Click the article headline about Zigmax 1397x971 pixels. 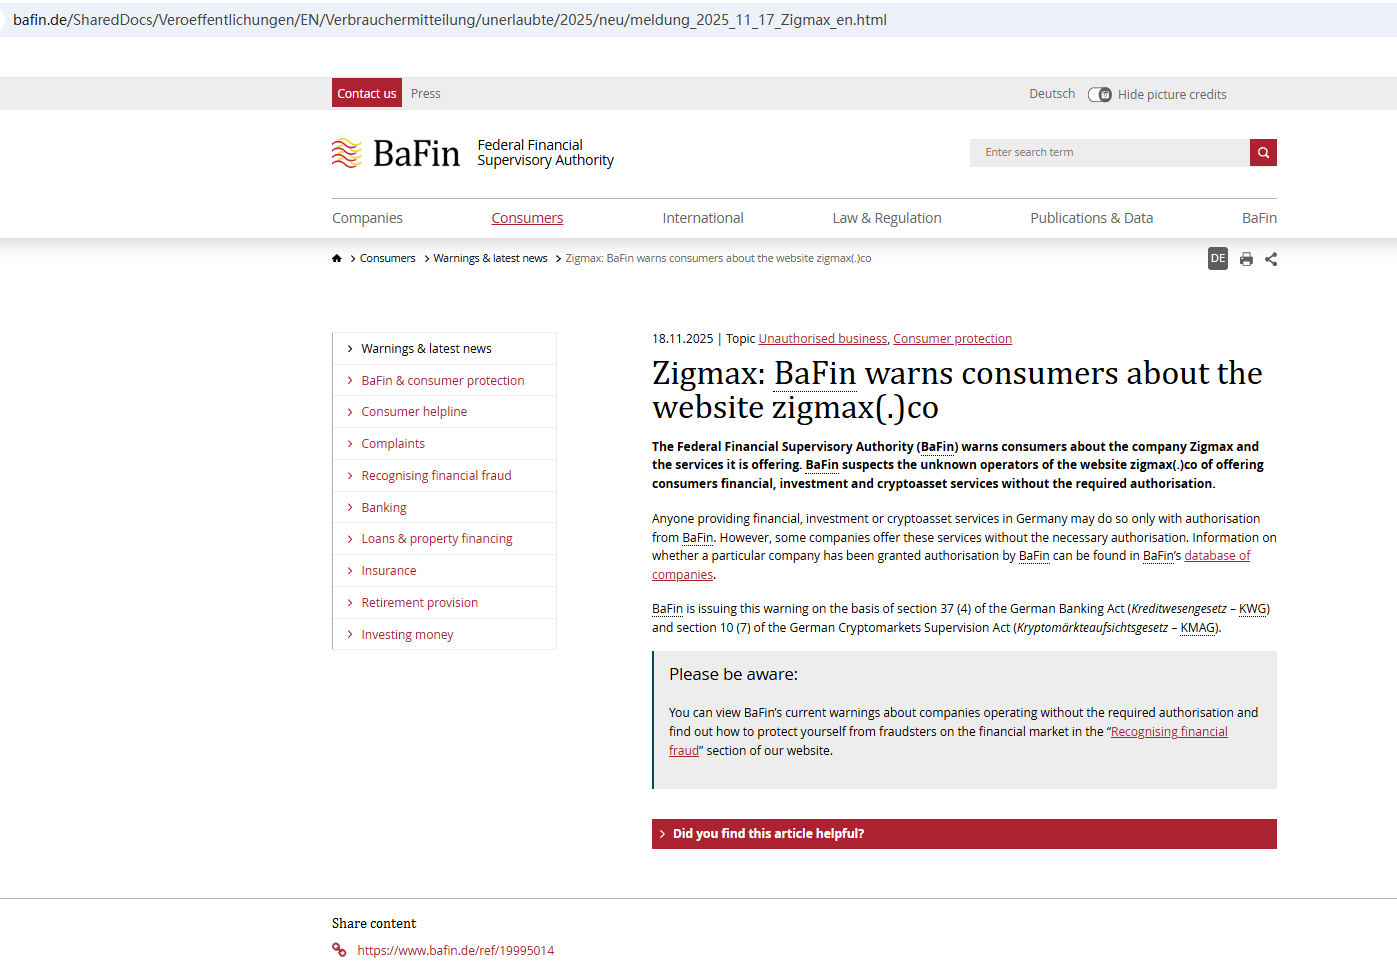957,390
